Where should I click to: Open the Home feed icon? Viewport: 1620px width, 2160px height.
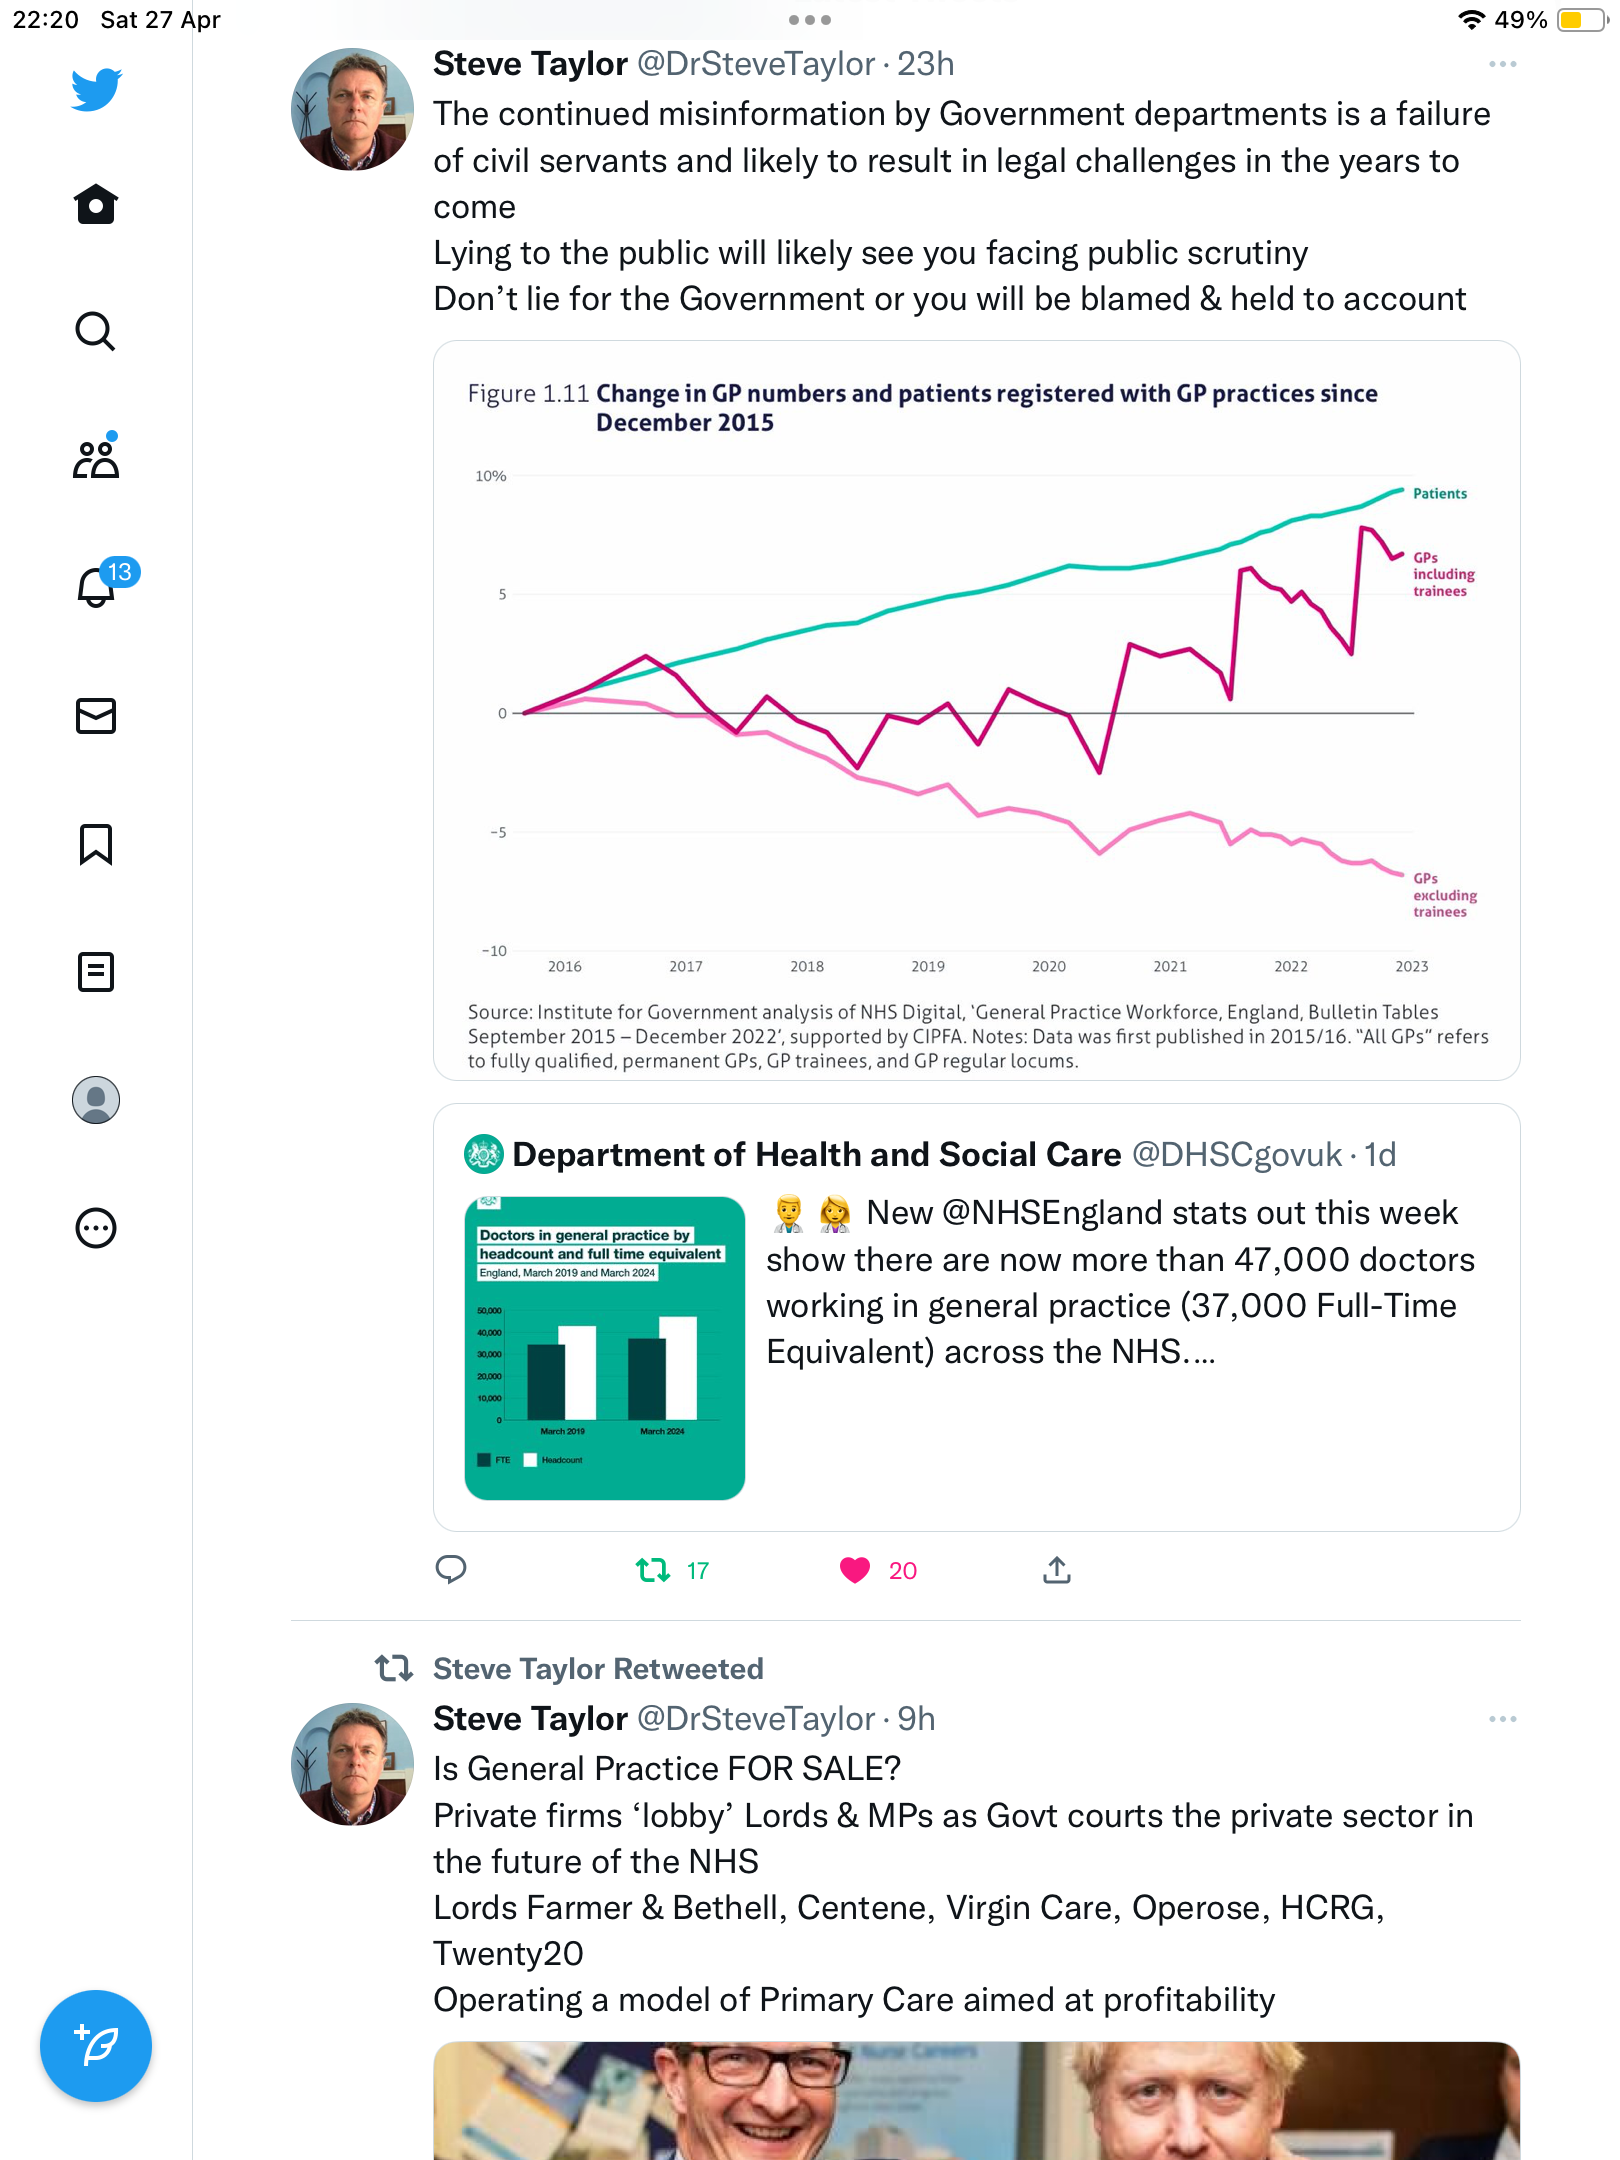click(96, 204)
